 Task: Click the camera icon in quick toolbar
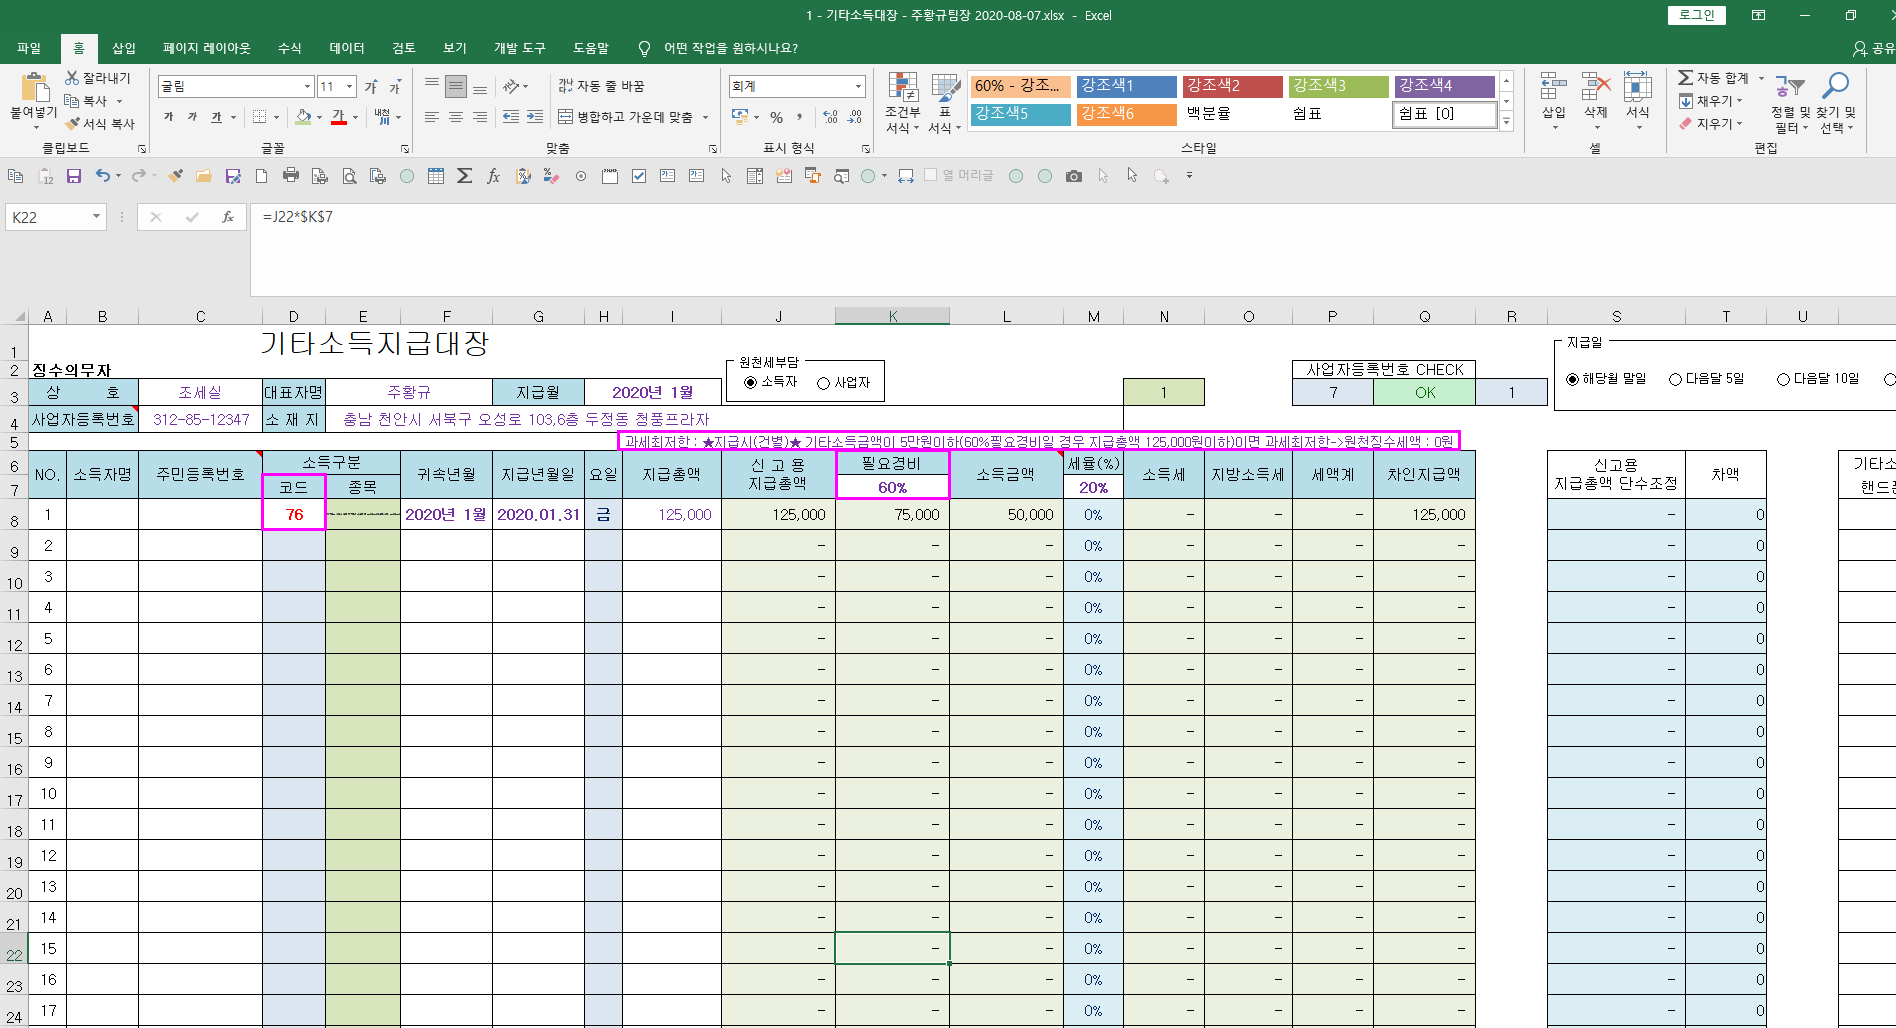click(x=1074, y=176)
